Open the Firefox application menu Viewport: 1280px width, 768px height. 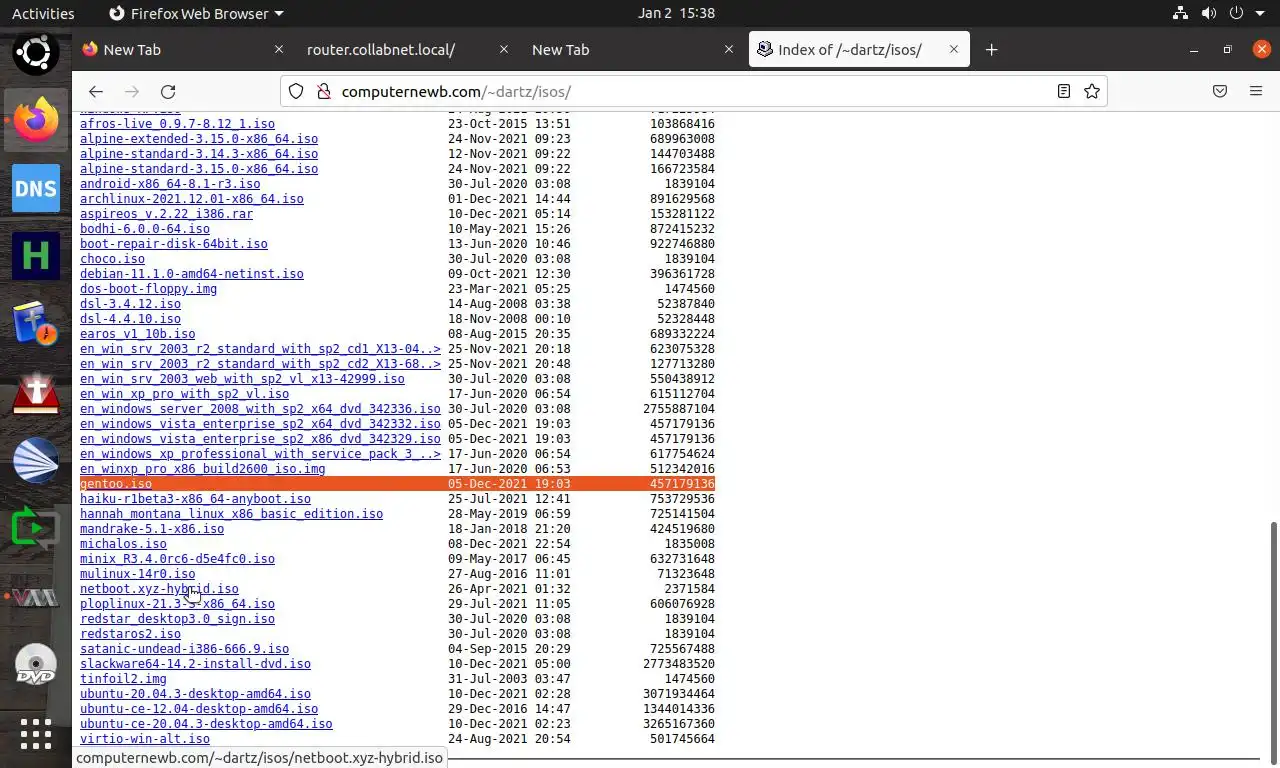(x=1256, y=91)
